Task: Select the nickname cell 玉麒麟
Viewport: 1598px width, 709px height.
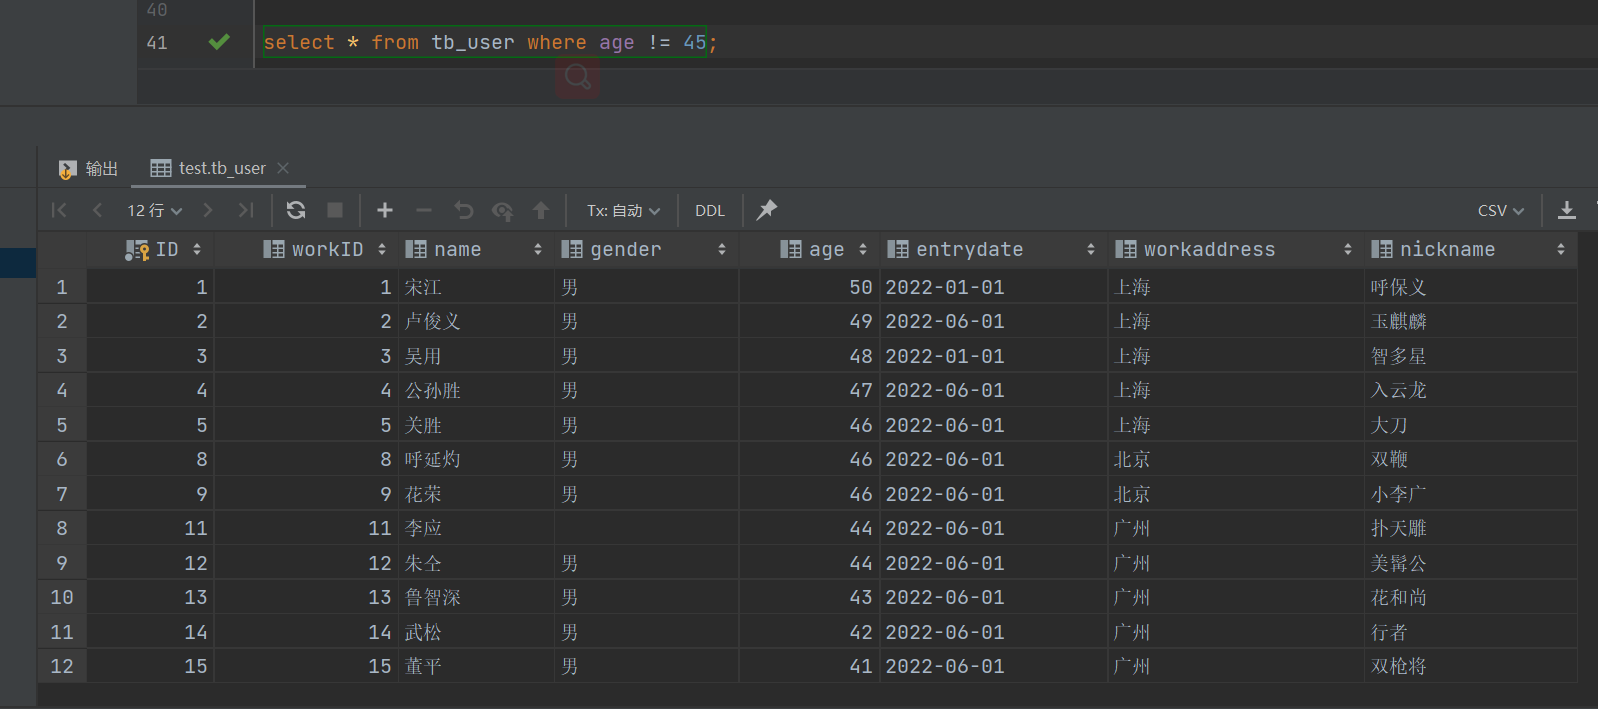Action: (1470, 321)
